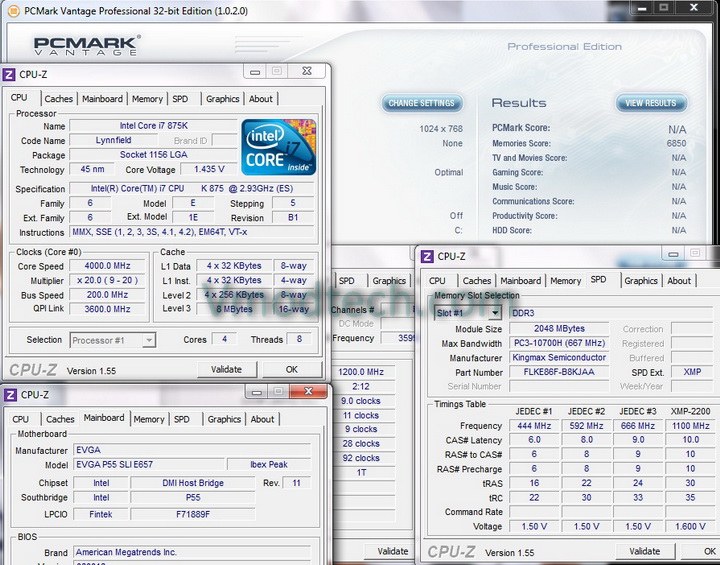Screen dimensions: 720x565
Task: Click the DDR3 memory type field
Action: click(x=611, y=313)
